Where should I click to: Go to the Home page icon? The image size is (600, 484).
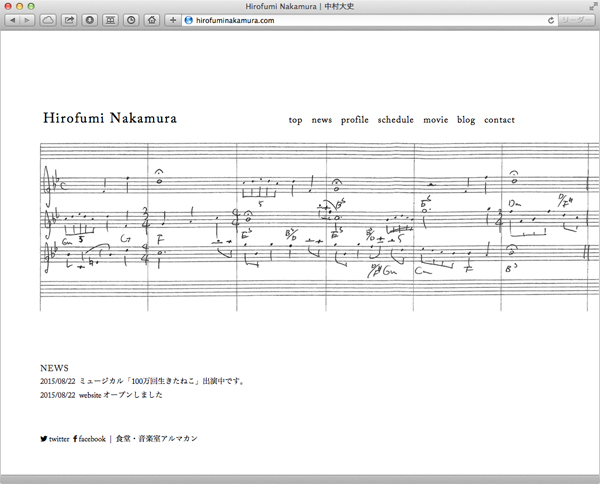[152, 20]
